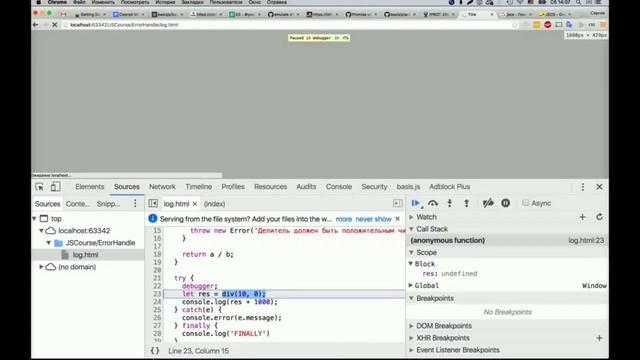Click the res: undefined scope entry
This screenshot has width=640, height=360.
pyautogui.click(x=450, y=274)
